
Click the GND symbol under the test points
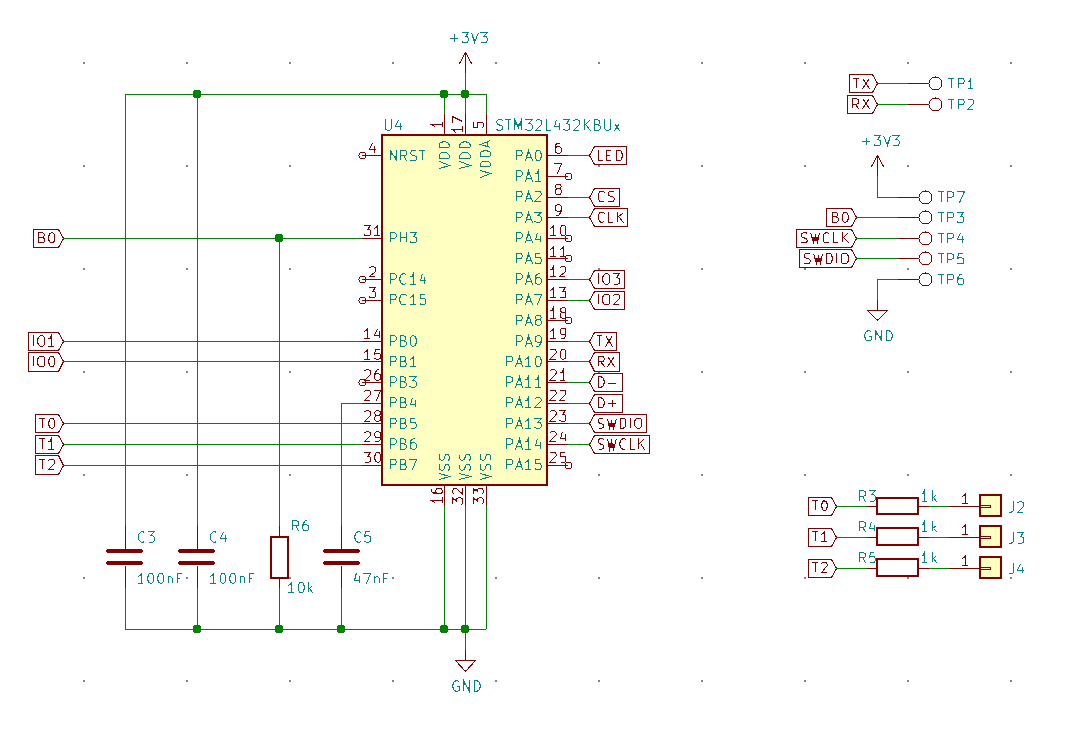877,315
